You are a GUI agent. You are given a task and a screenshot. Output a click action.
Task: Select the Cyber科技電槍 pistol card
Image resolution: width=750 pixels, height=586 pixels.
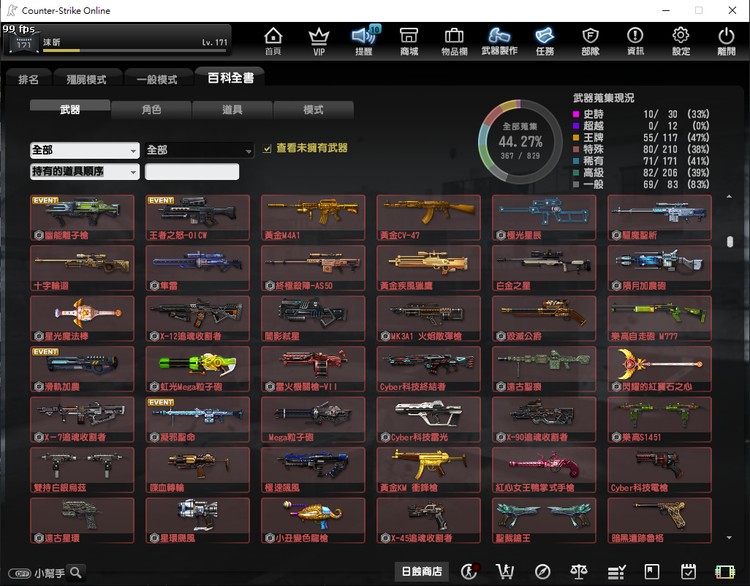click(660, 470)
